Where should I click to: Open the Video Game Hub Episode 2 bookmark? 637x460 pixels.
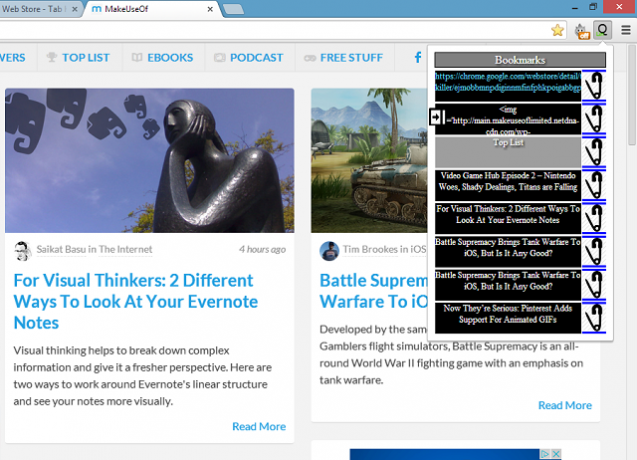(x=508, y=186)
